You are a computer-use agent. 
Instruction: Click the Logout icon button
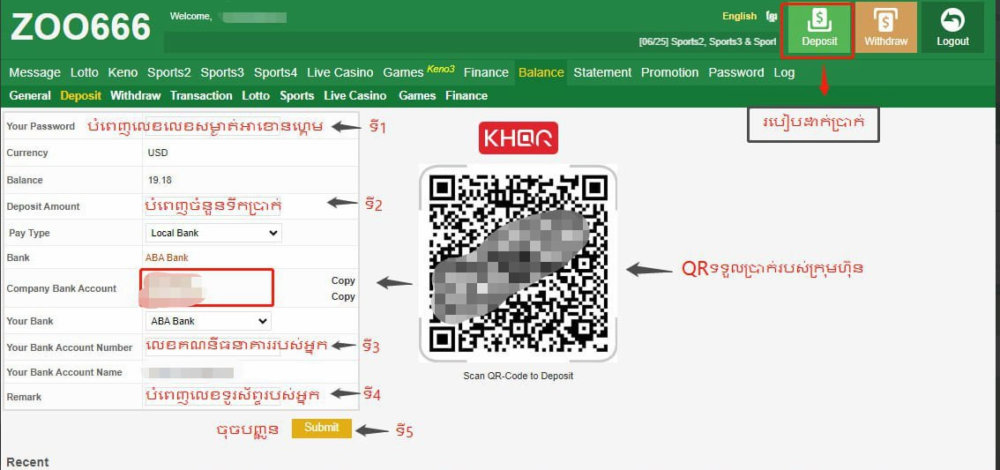(952, 28)
